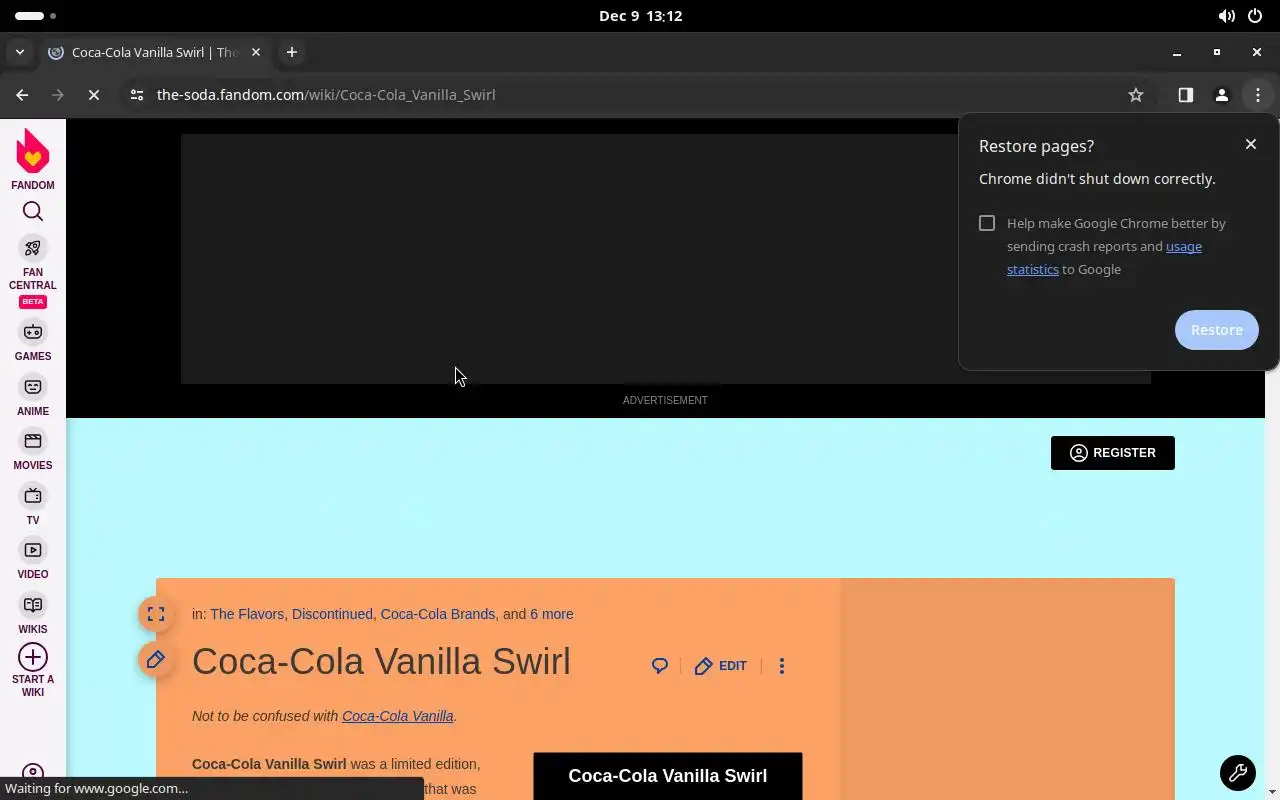Open the Discontinued category link

332,614
